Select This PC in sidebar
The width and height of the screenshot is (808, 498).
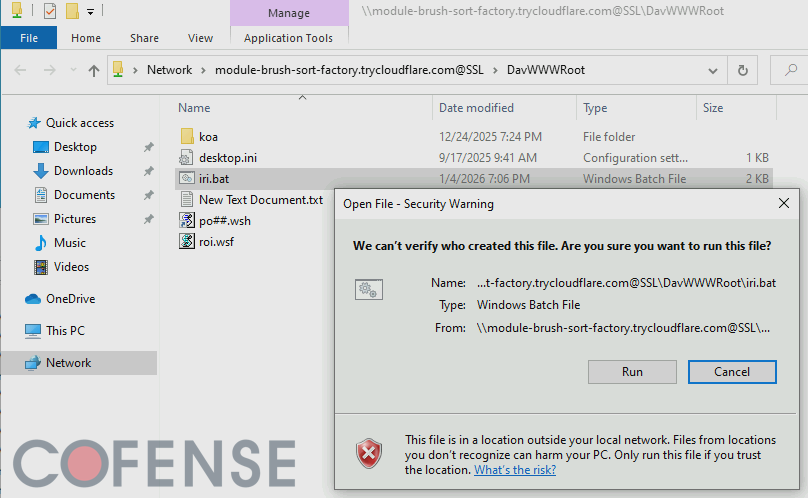pyautogui.click(x=65, y=331)
